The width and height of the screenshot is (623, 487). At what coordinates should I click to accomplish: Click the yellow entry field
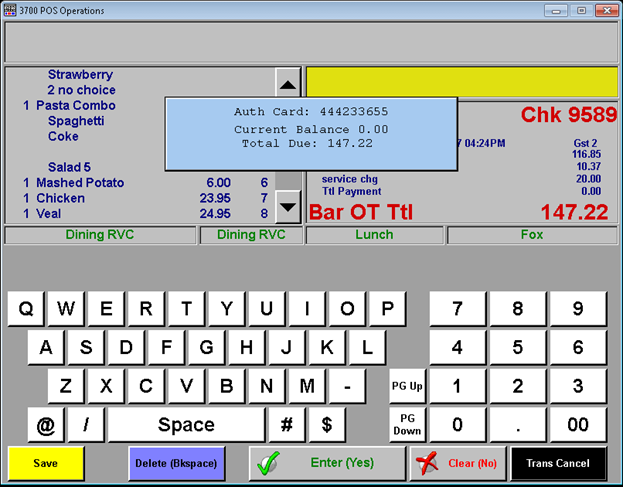[461, 82]
